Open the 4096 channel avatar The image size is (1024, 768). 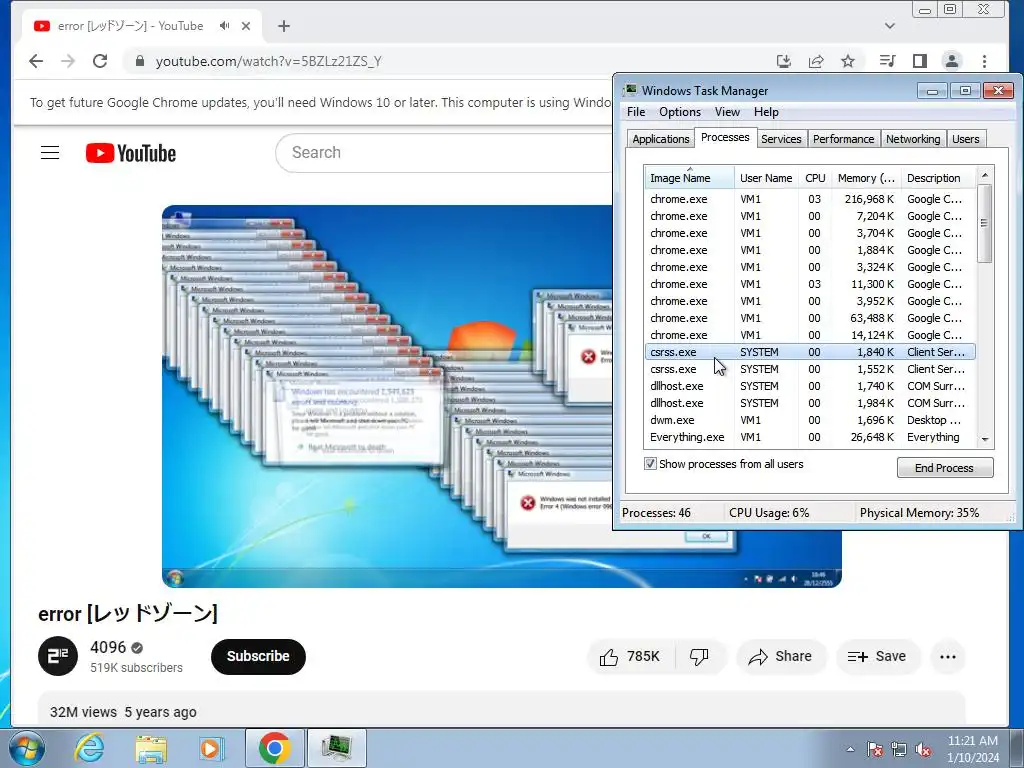point(58,656)
